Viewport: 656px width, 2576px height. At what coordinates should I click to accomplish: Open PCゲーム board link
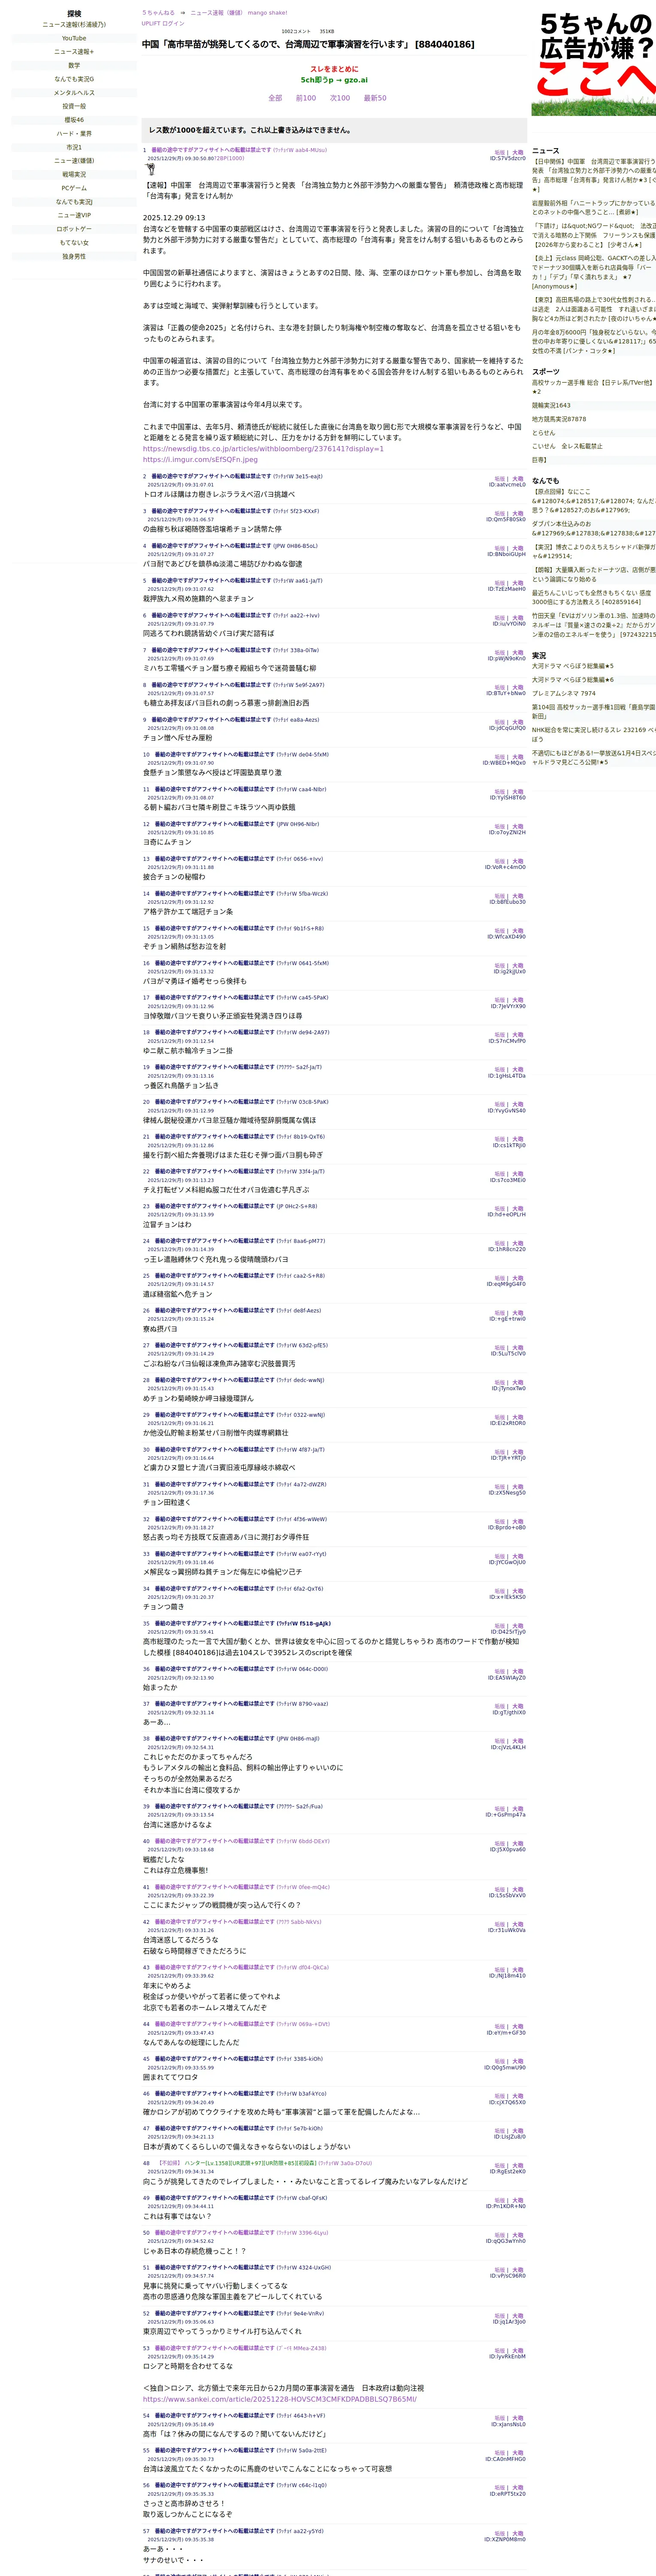pyautogui.click(x=74, y=188)
